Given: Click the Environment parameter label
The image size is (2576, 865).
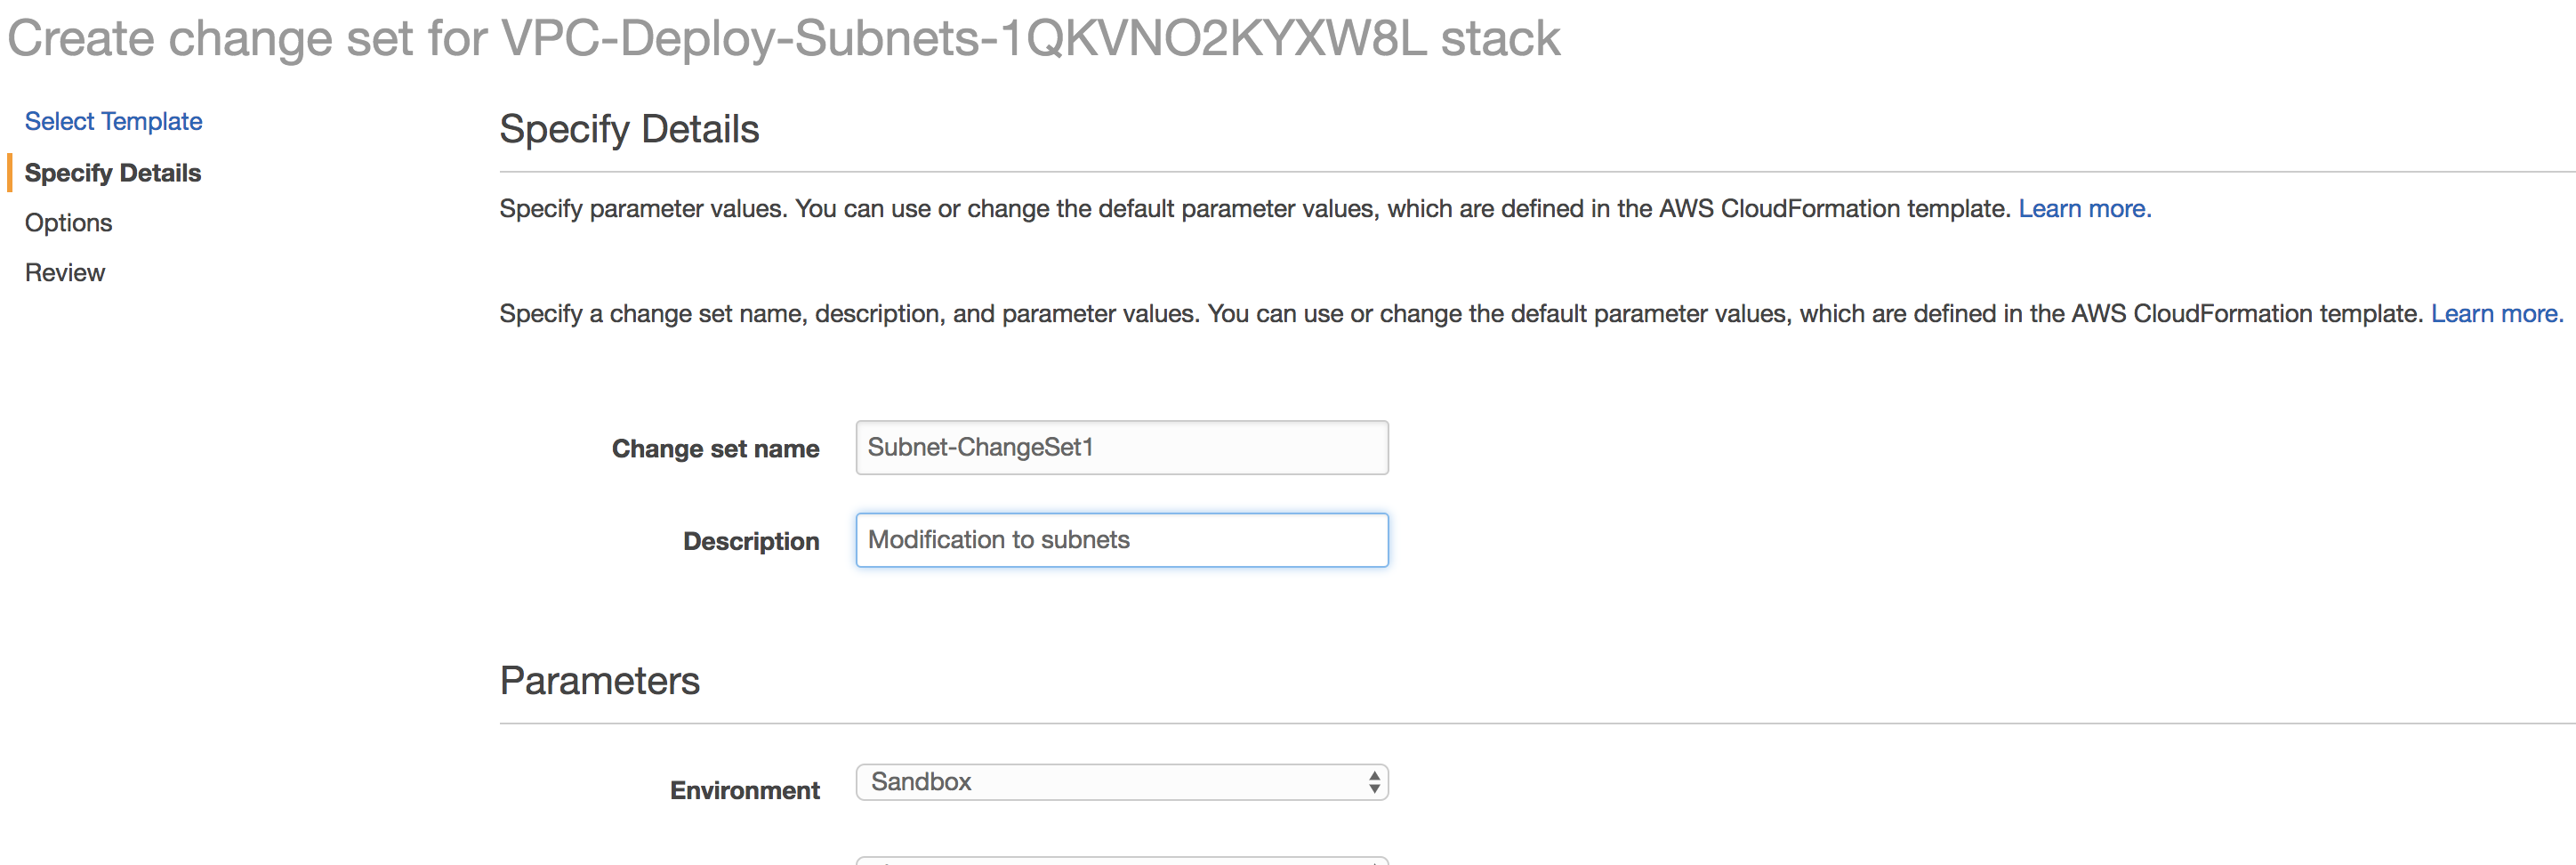Looking at the screenshot, I should 744,790.
